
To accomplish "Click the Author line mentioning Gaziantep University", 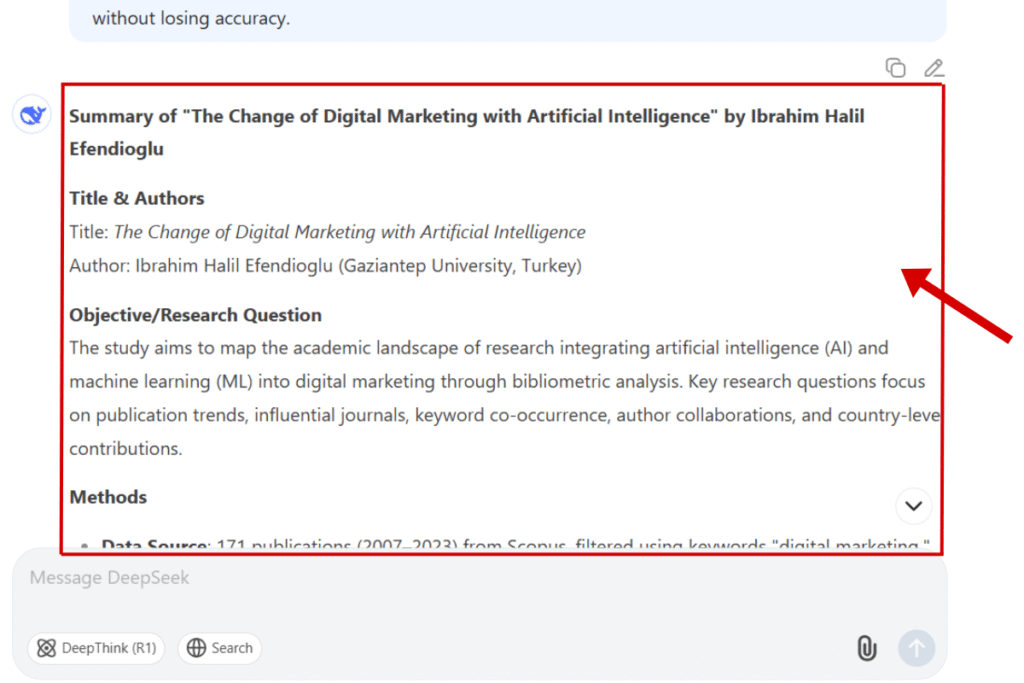I will pos(325,266).
